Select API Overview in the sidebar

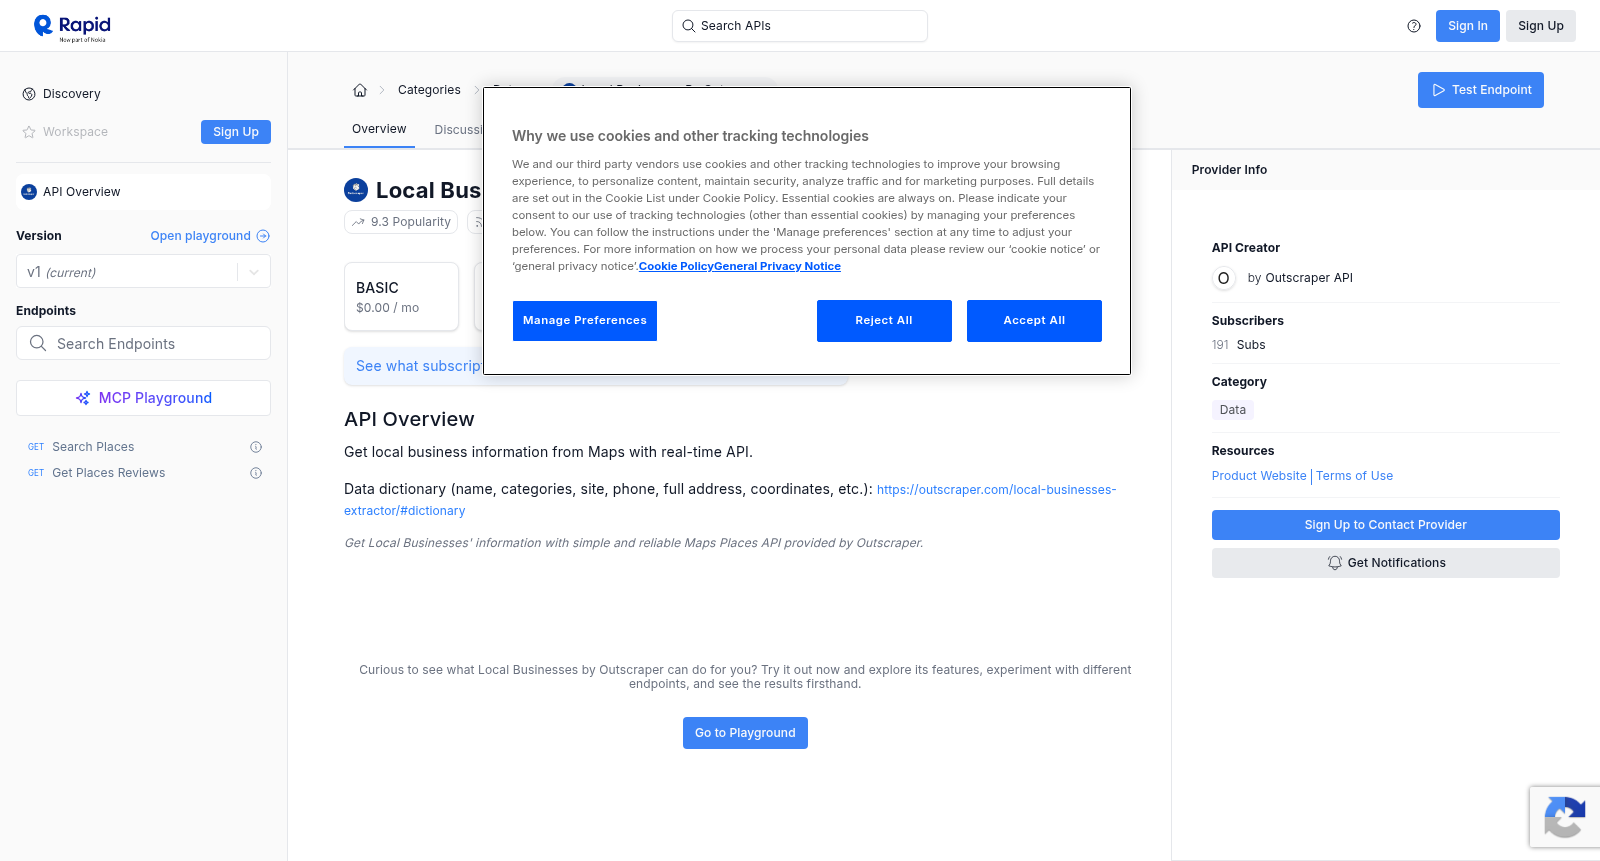click(x=143, y=192)
